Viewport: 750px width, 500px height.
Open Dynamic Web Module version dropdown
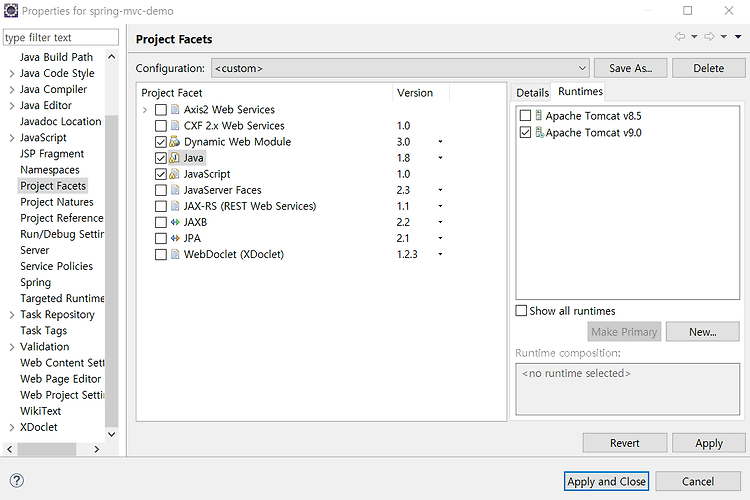(x=440, y=142)
